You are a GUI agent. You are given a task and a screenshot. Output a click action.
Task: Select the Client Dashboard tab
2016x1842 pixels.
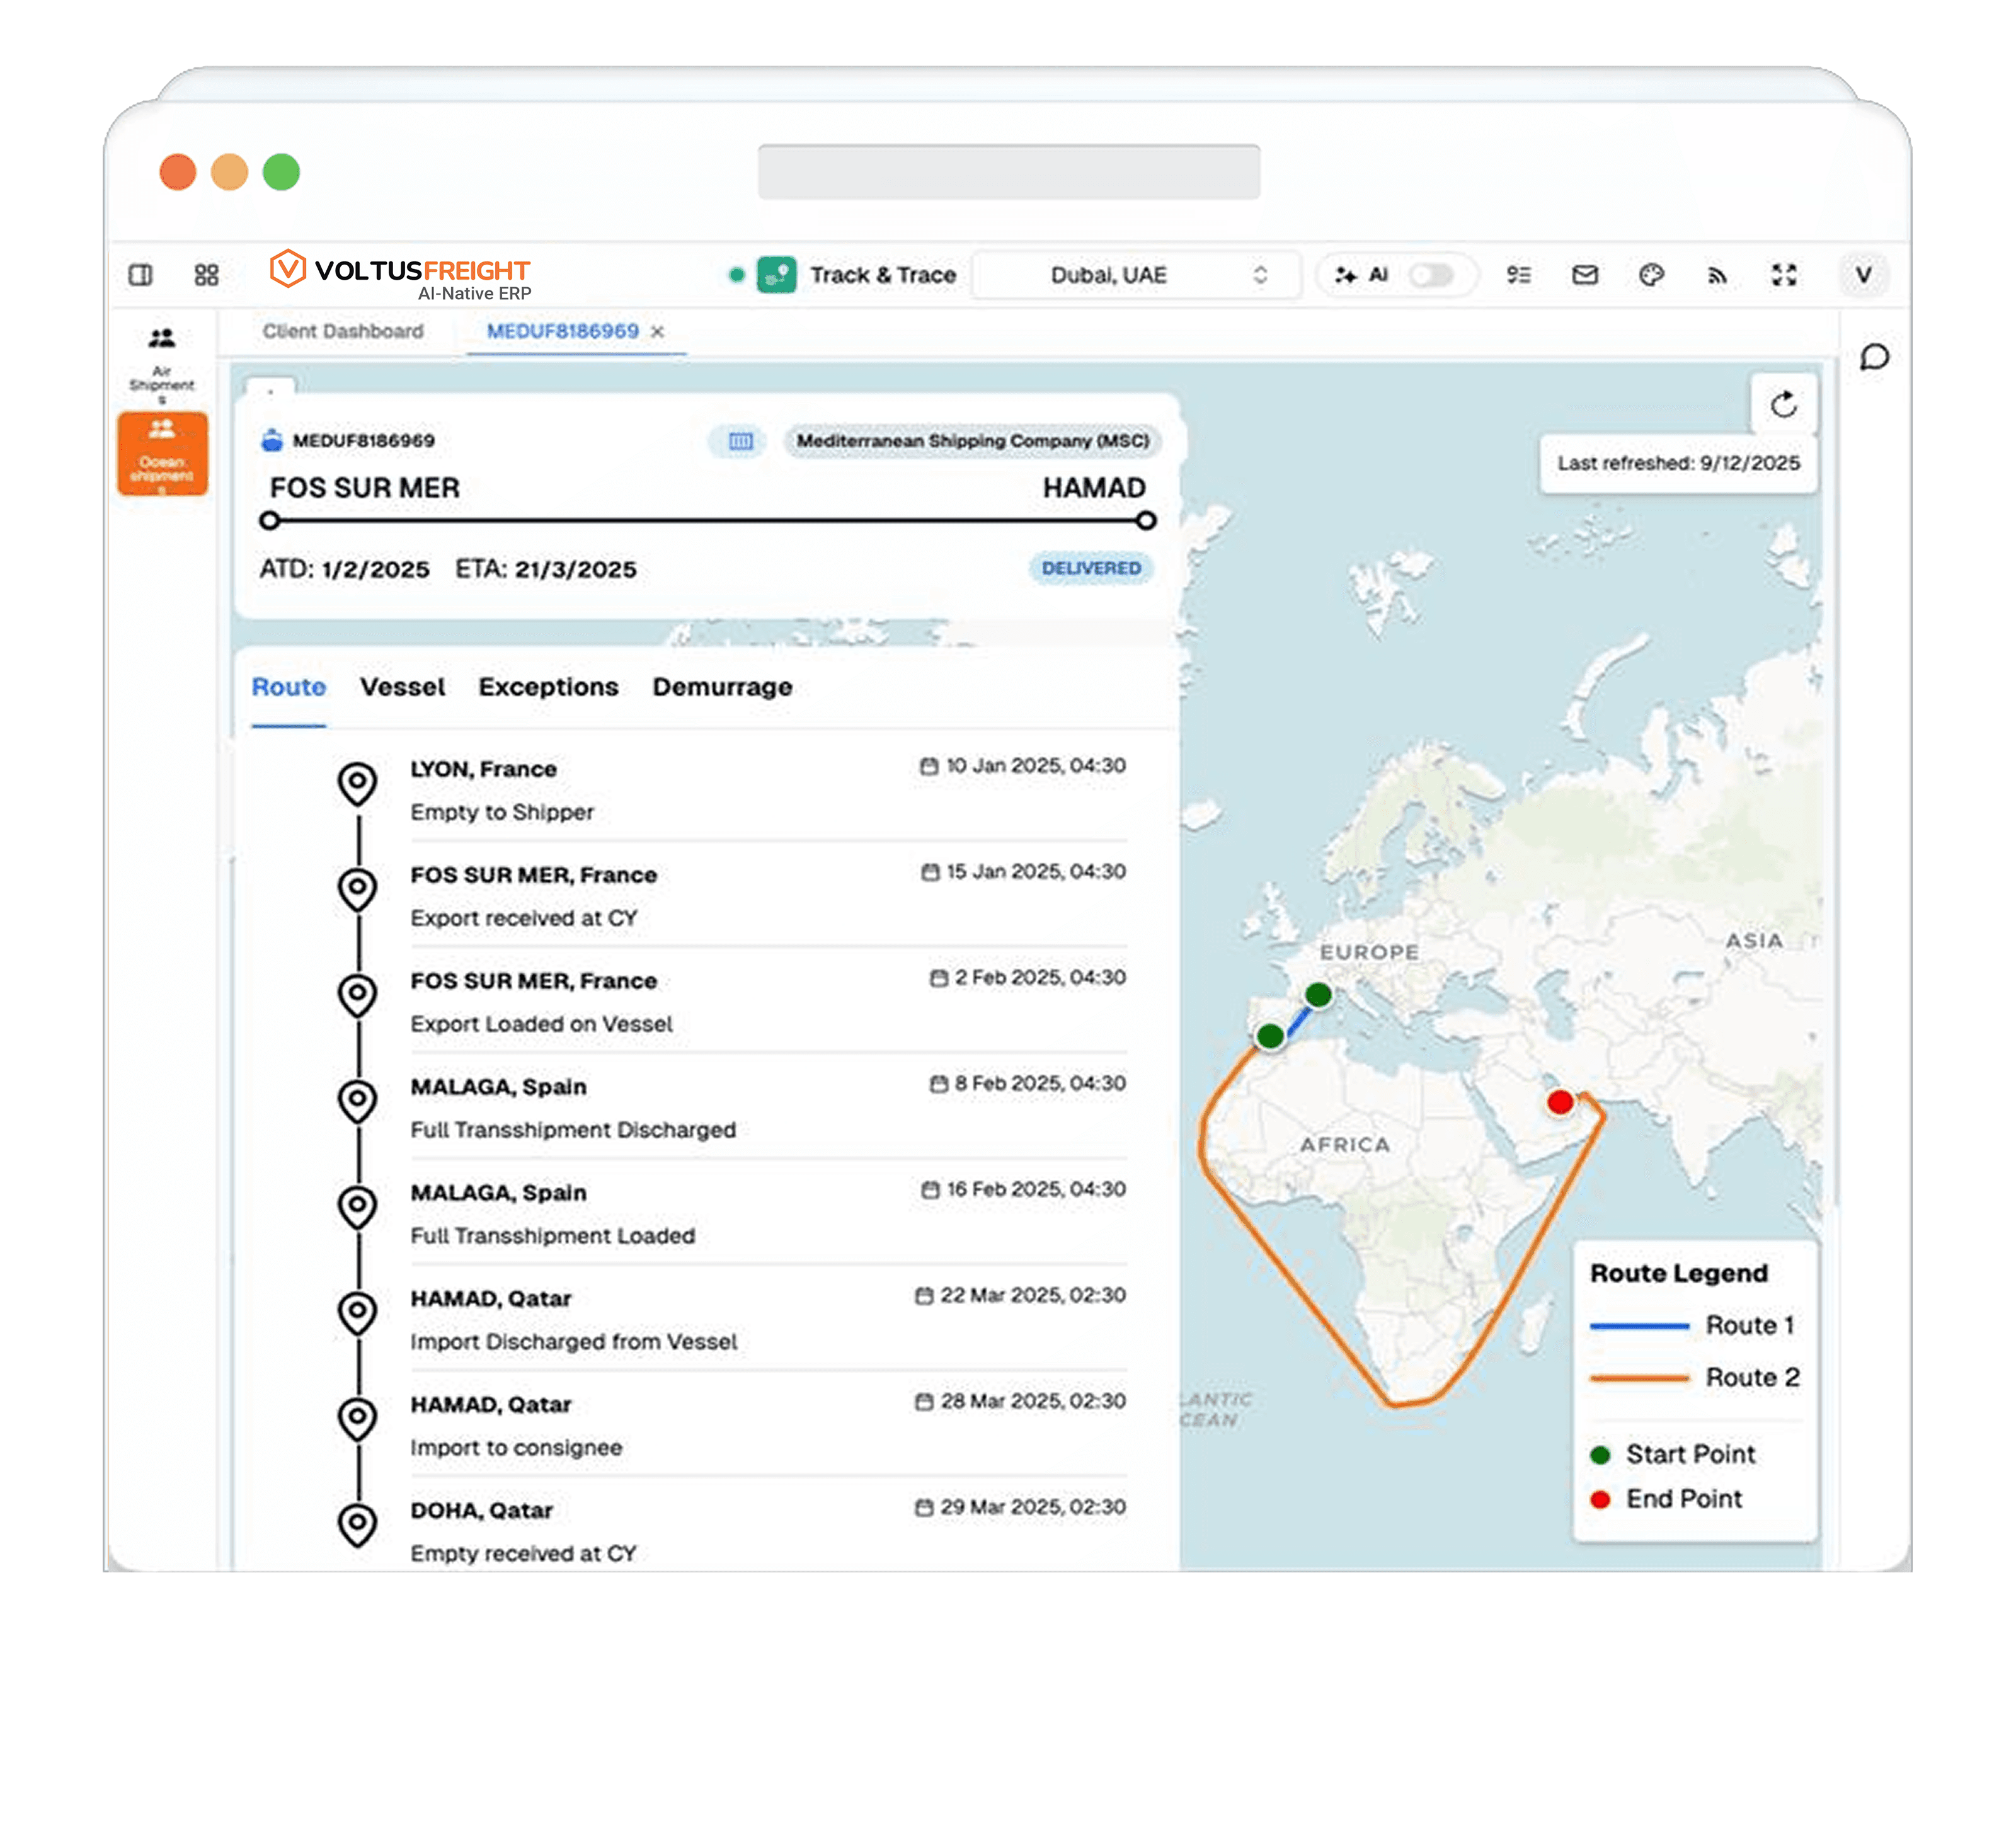pos(343,331)
